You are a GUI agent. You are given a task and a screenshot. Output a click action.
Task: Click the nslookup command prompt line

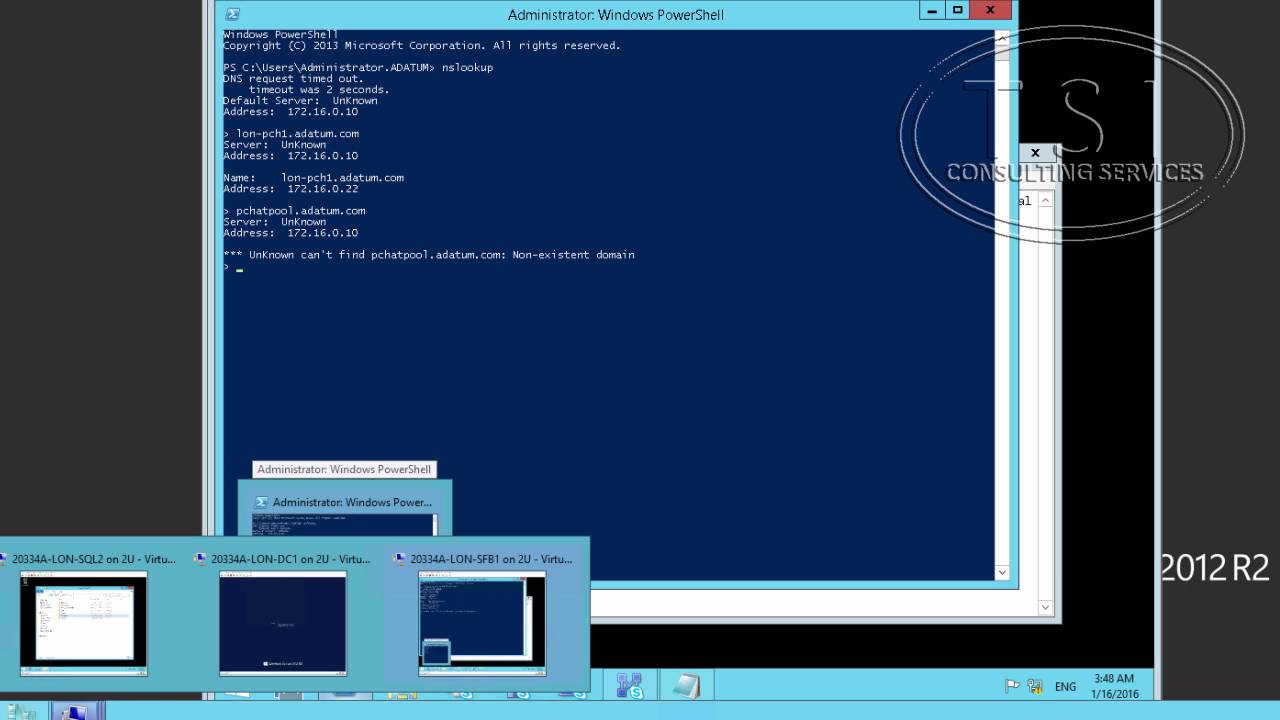coord(358,68)
